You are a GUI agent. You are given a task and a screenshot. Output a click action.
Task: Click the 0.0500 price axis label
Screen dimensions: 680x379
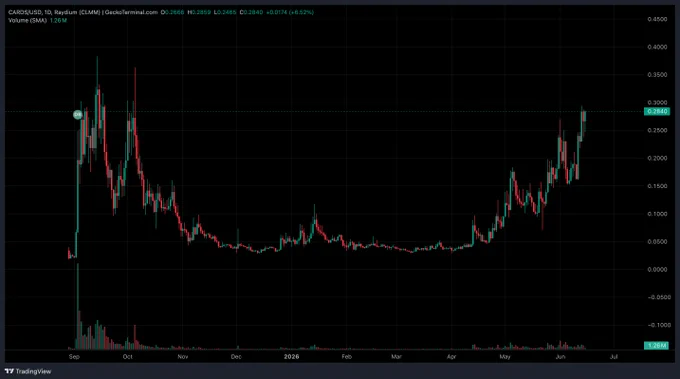tap(657, 242)
